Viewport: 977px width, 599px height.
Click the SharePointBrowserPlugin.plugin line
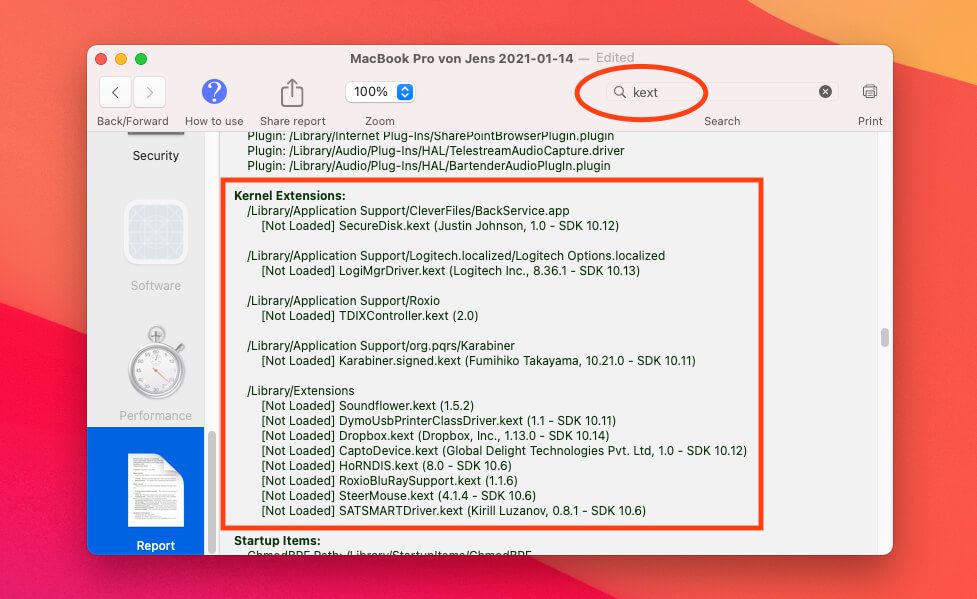(x=431, y=137)
